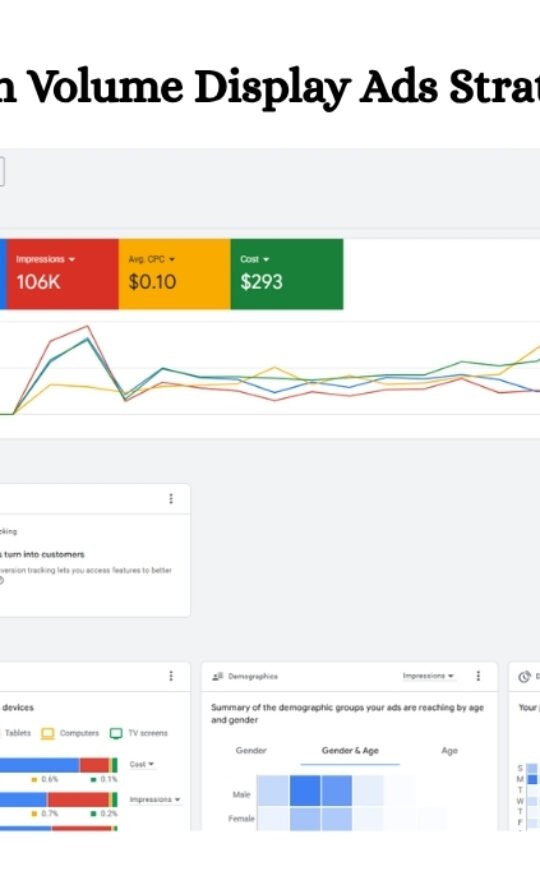Click the Demographics people icon
Screen dimensions: 540x894
217,676
